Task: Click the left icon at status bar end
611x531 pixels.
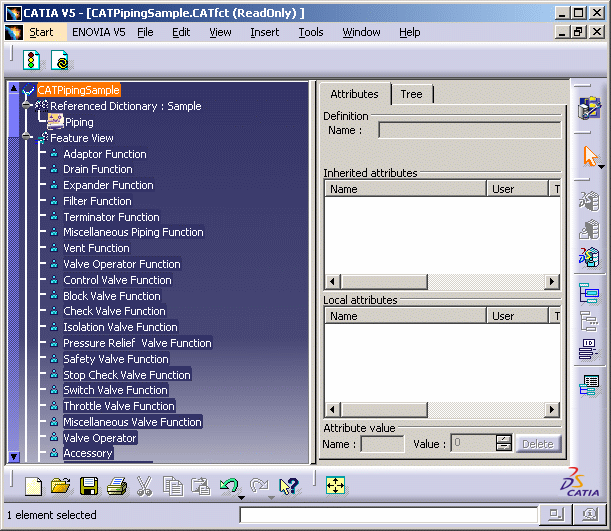Action: pos(556,515)
